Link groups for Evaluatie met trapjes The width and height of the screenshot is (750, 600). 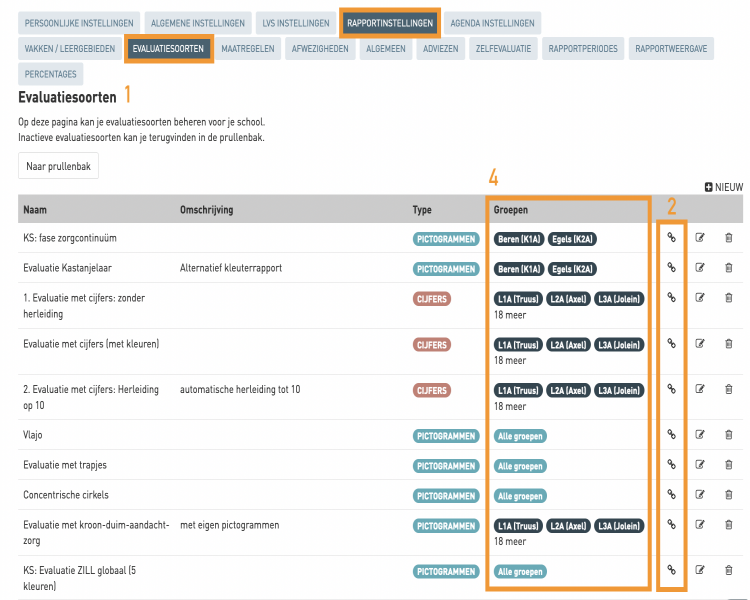coord(672,464)
